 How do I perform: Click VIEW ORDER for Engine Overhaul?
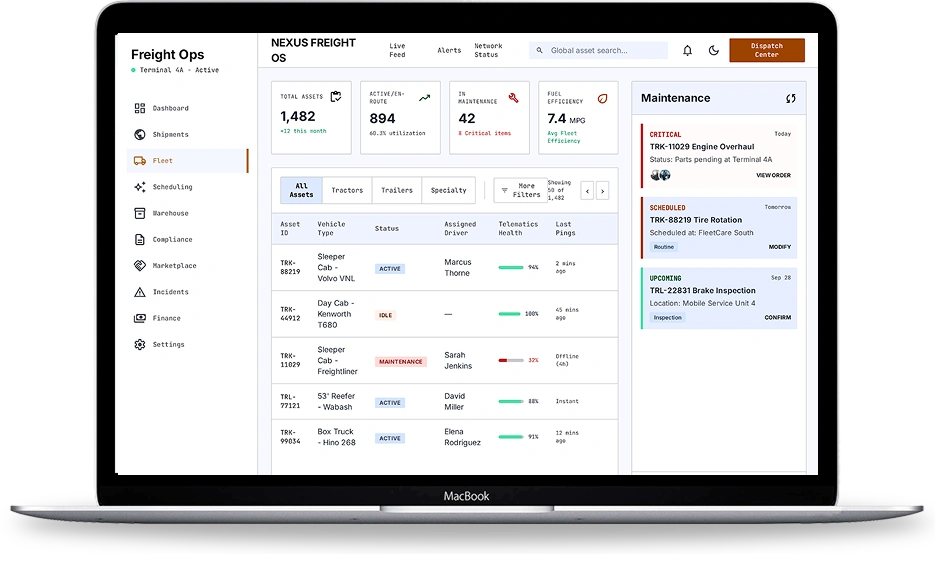pyautogui.click(x=773, y=175)
